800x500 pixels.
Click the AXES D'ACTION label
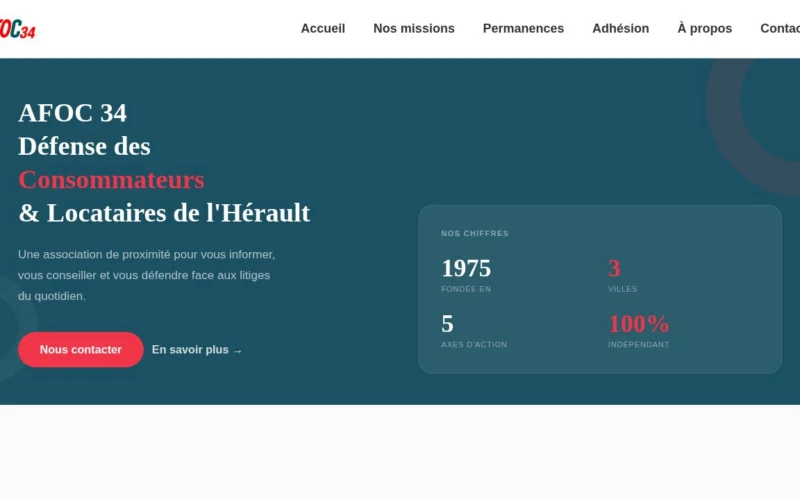point(474,344)
